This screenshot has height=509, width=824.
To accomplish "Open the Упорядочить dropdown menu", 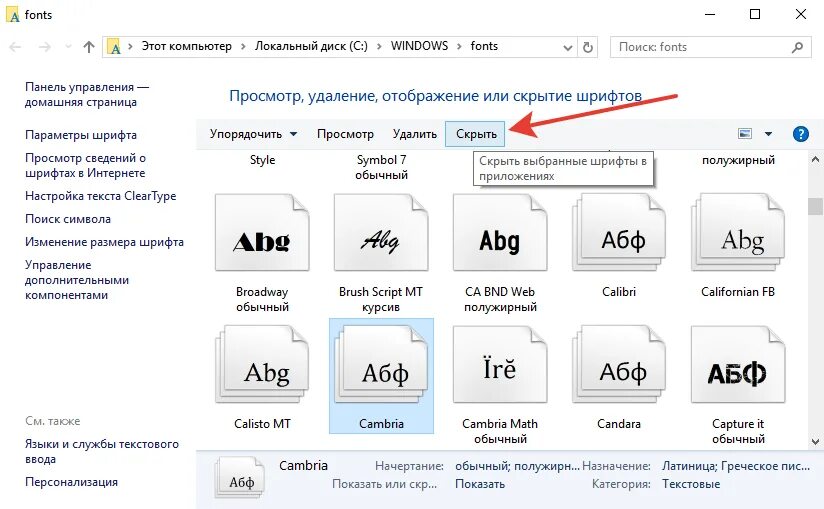I will 254,134.
